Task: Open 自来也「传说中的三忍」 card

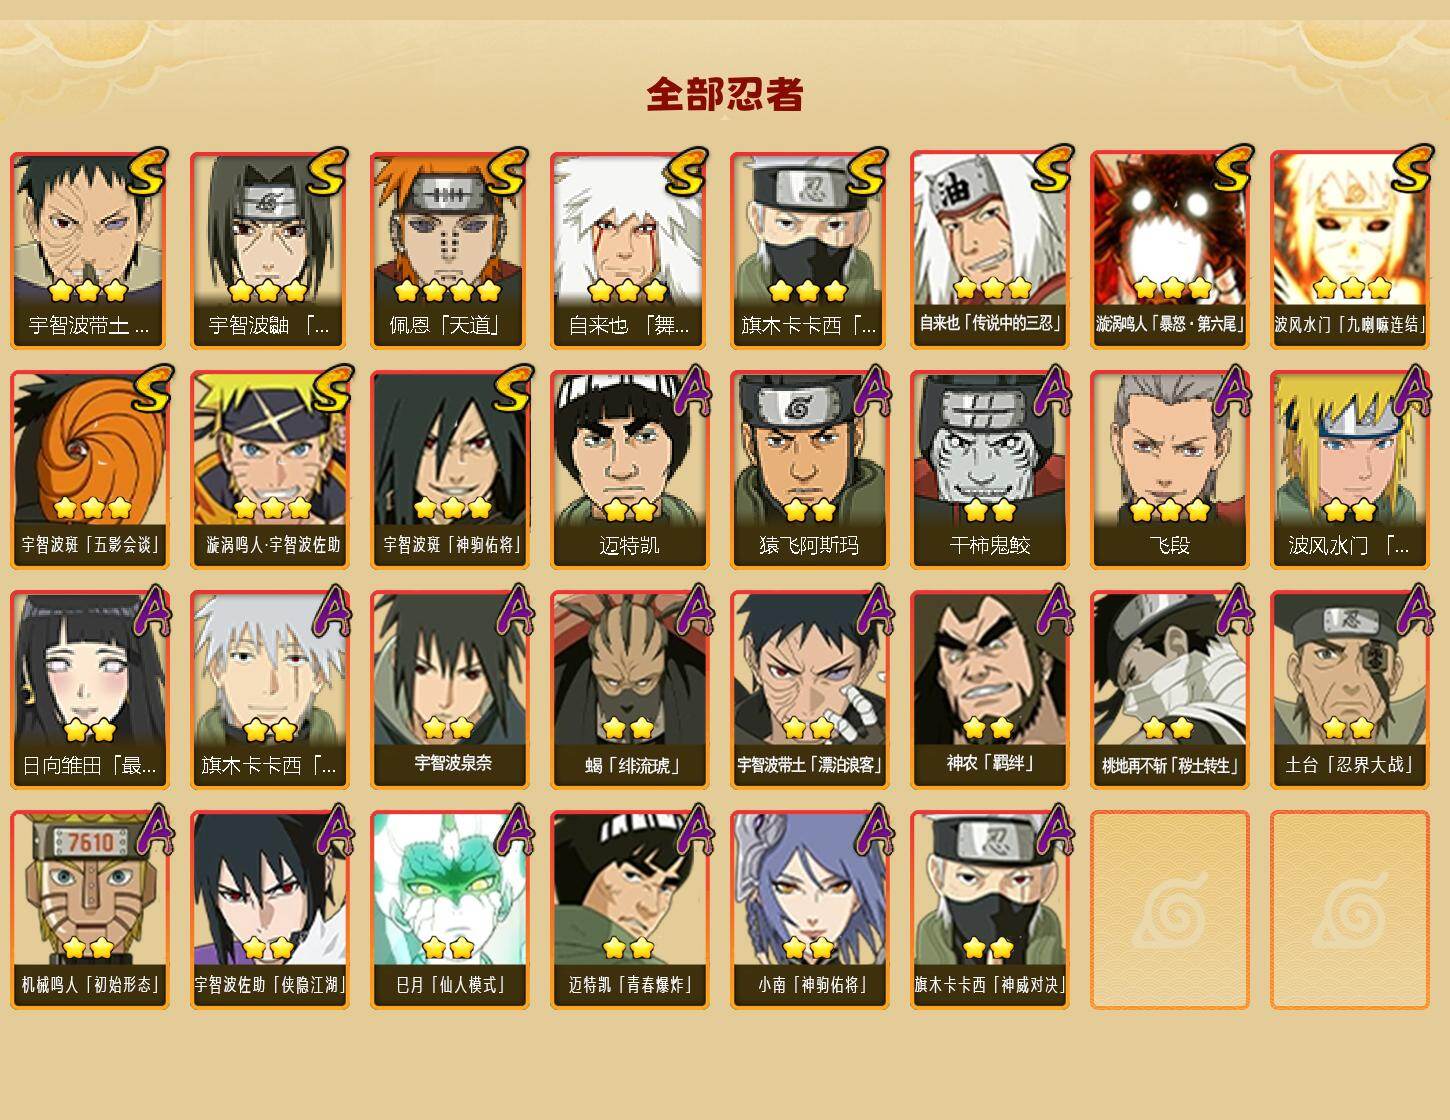Action: [x=989, y=250]
